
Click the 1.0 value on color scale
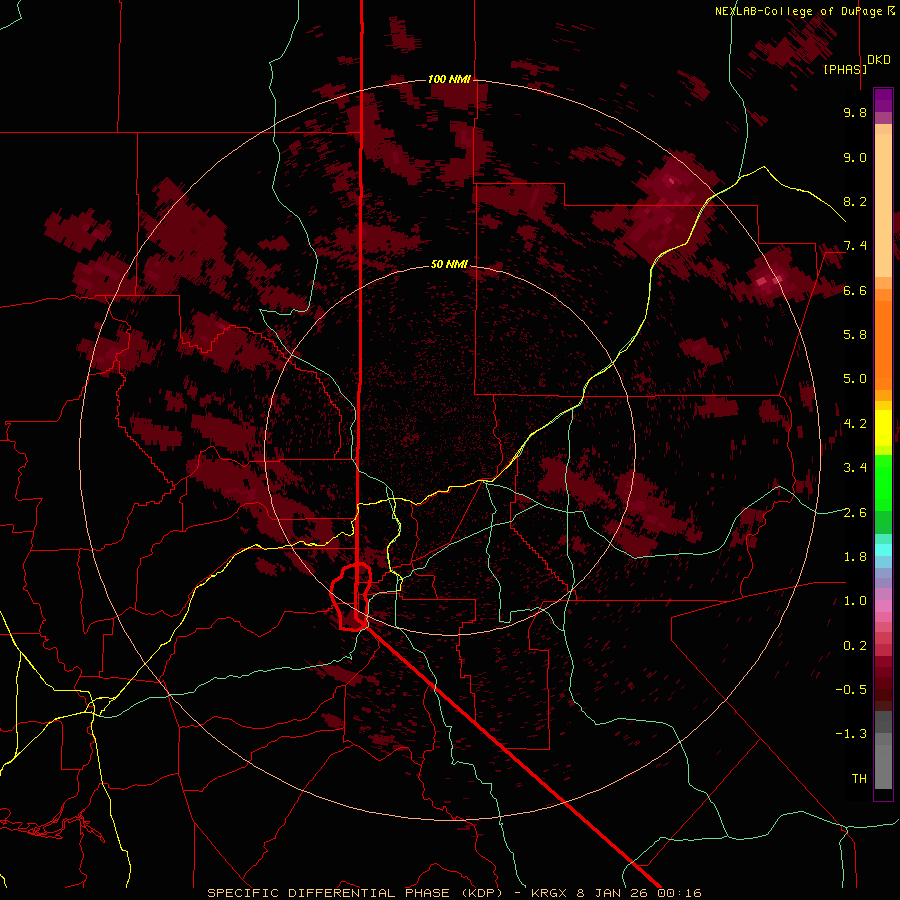tap(855, 601)
